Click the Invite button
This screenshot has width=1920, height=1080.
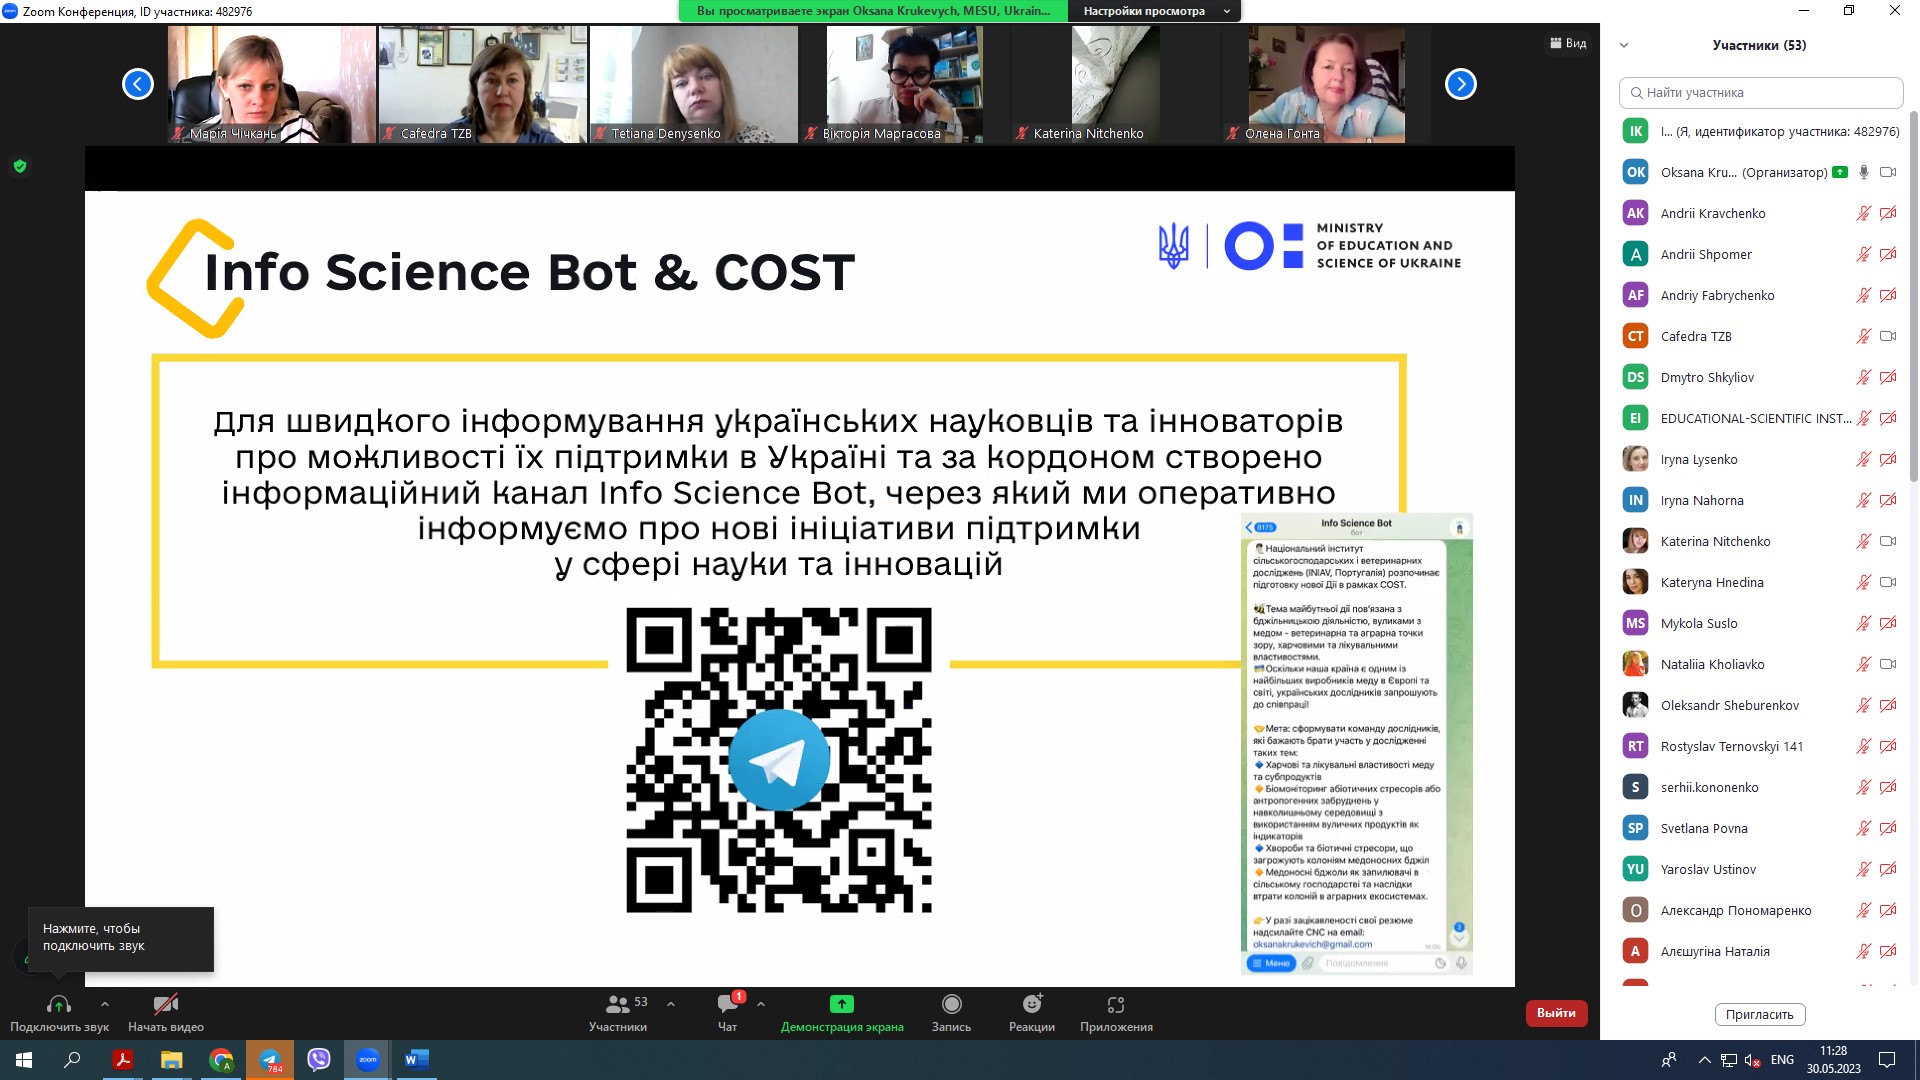click(1759, 1014)
